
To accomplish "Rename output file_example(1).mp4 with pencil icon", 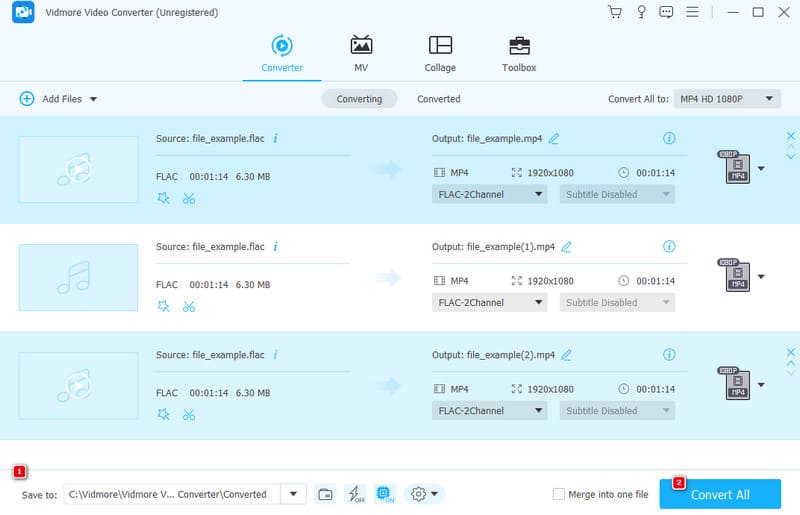I will (567, 246).
